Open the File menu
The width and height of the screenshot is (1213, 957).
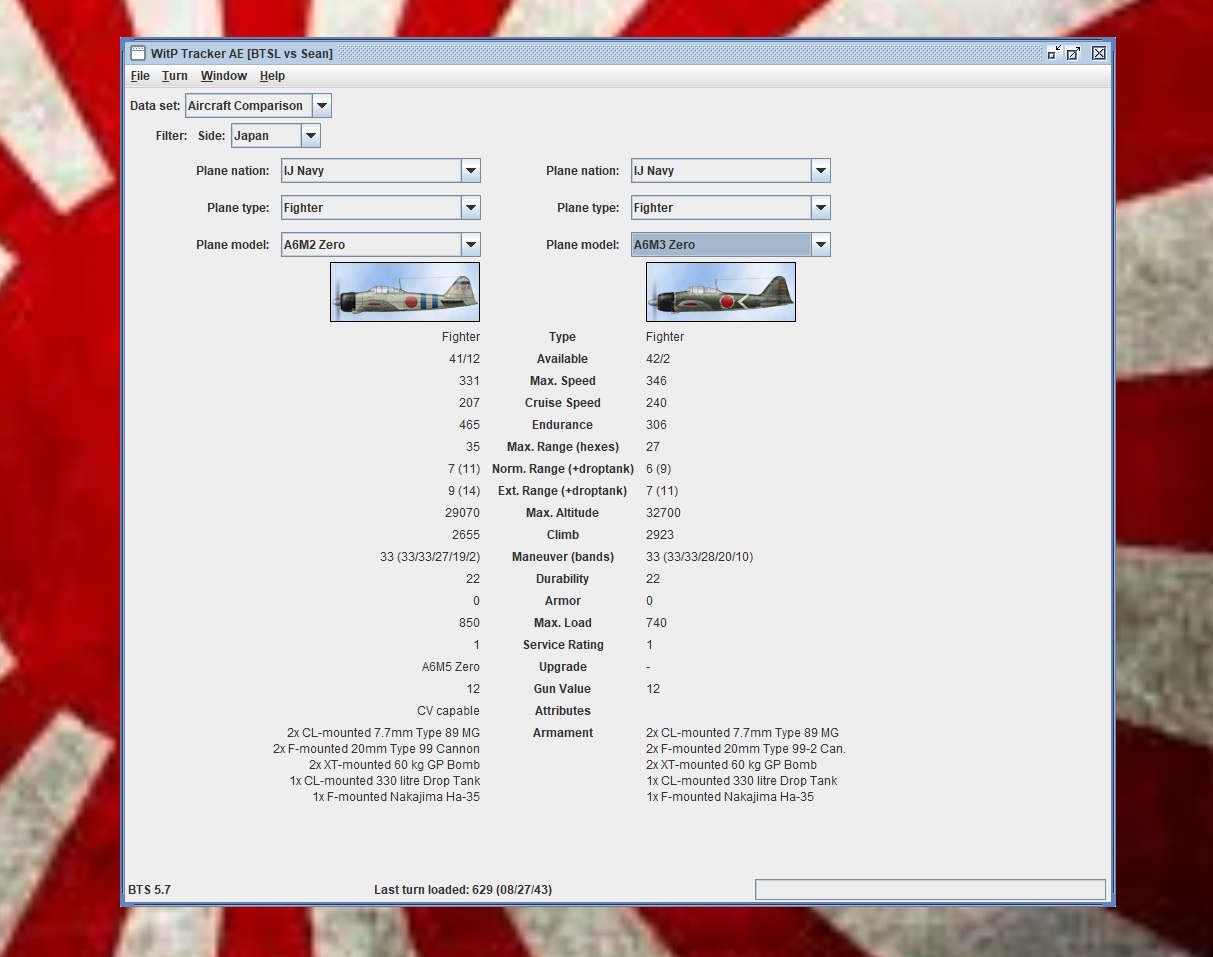pos(140,76)
